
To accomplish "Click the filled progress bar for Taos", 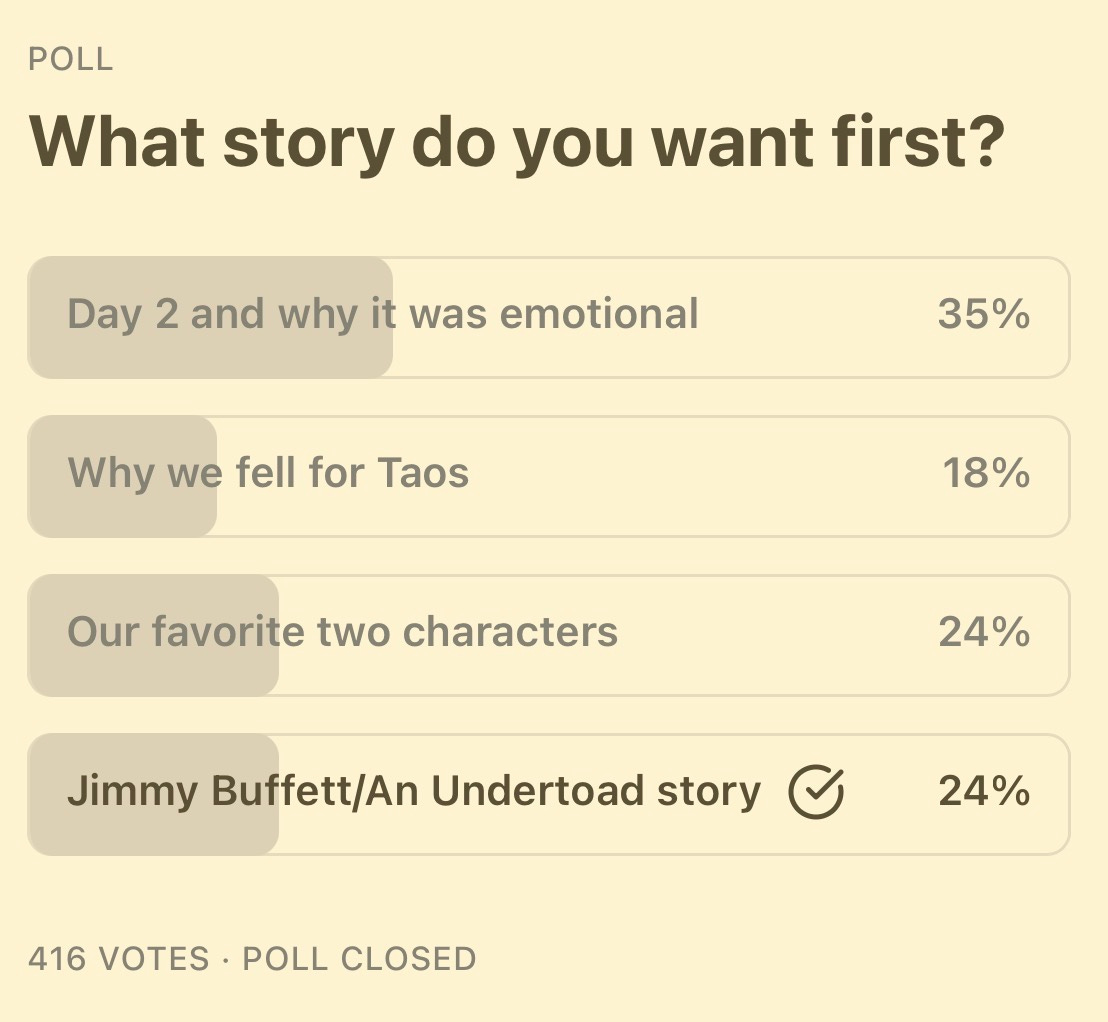I will 122,476.
